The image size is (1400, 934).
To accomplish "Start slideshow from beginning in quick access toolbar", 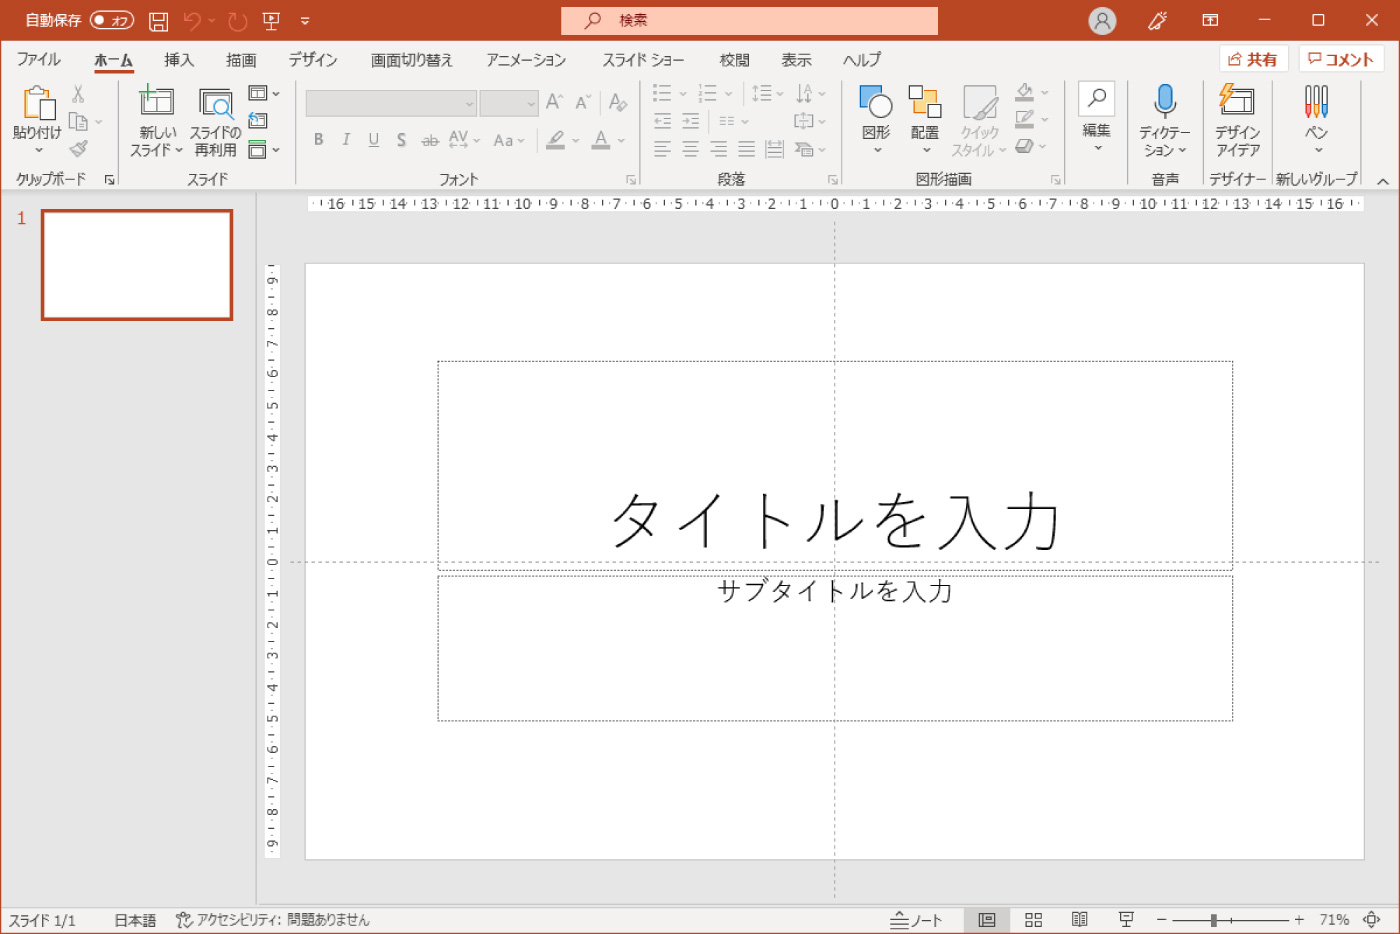I will pyautogui.click(x=270, y=20).
